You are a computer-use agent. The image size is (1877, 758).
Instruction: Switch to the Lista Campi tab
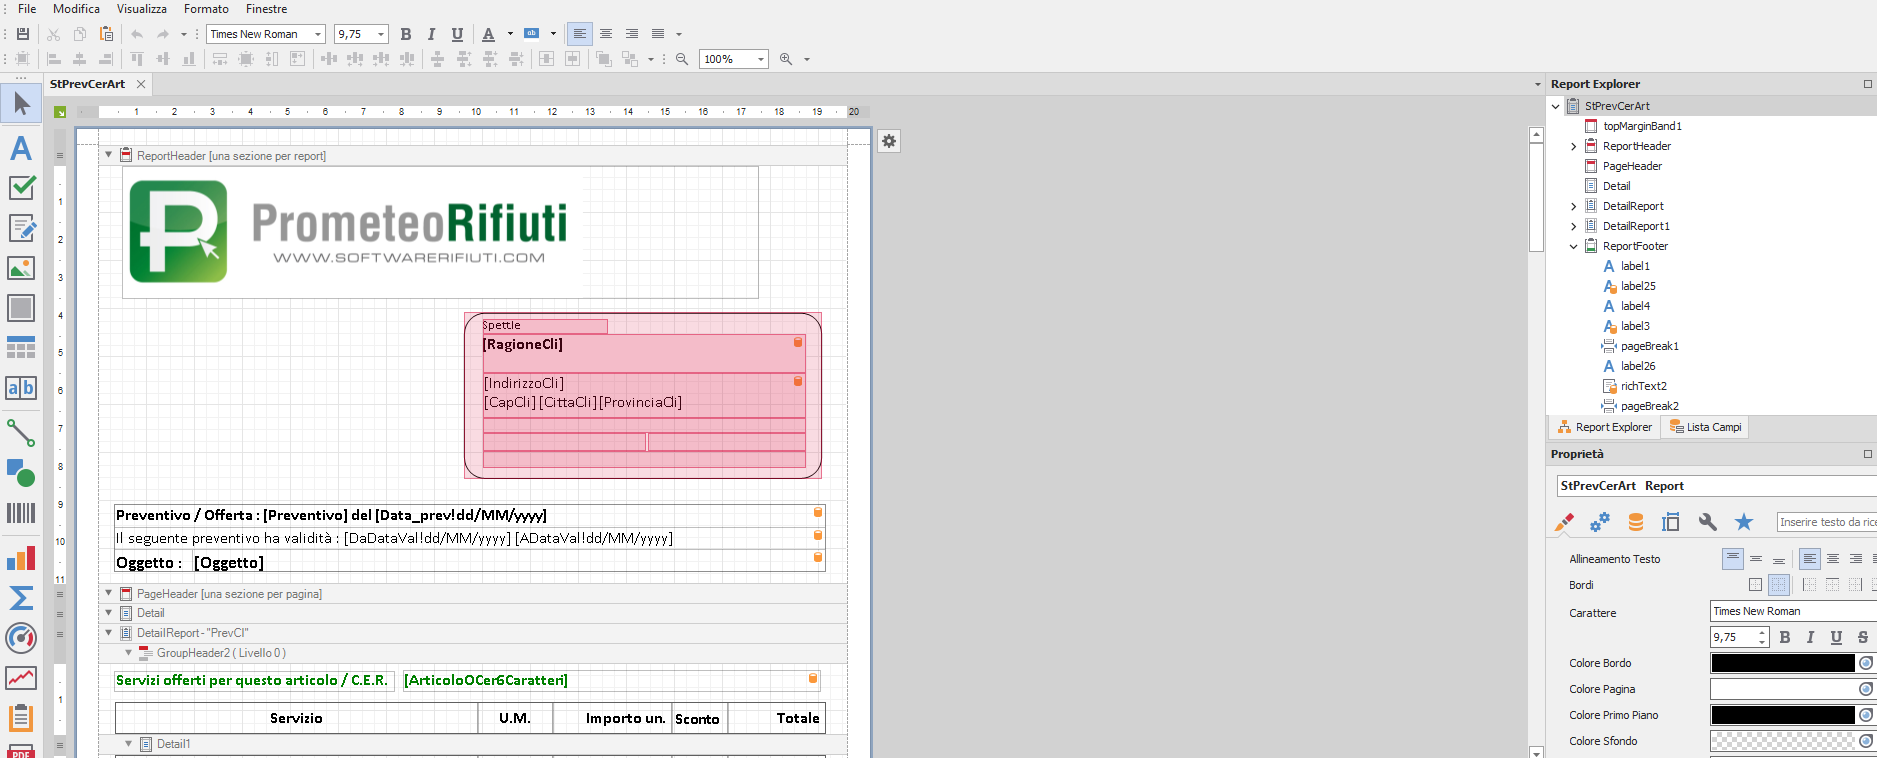(x=1706, y=427)
